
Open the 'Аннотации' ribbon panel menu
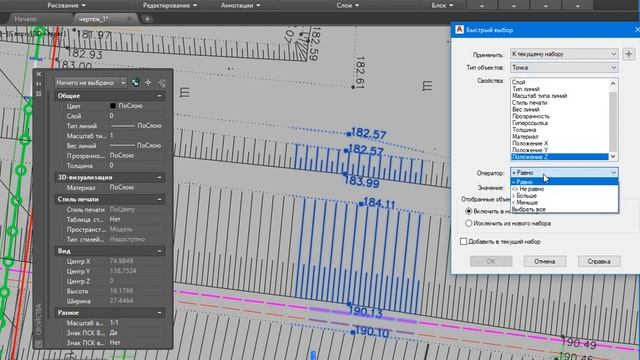click(x=240, y=5)
